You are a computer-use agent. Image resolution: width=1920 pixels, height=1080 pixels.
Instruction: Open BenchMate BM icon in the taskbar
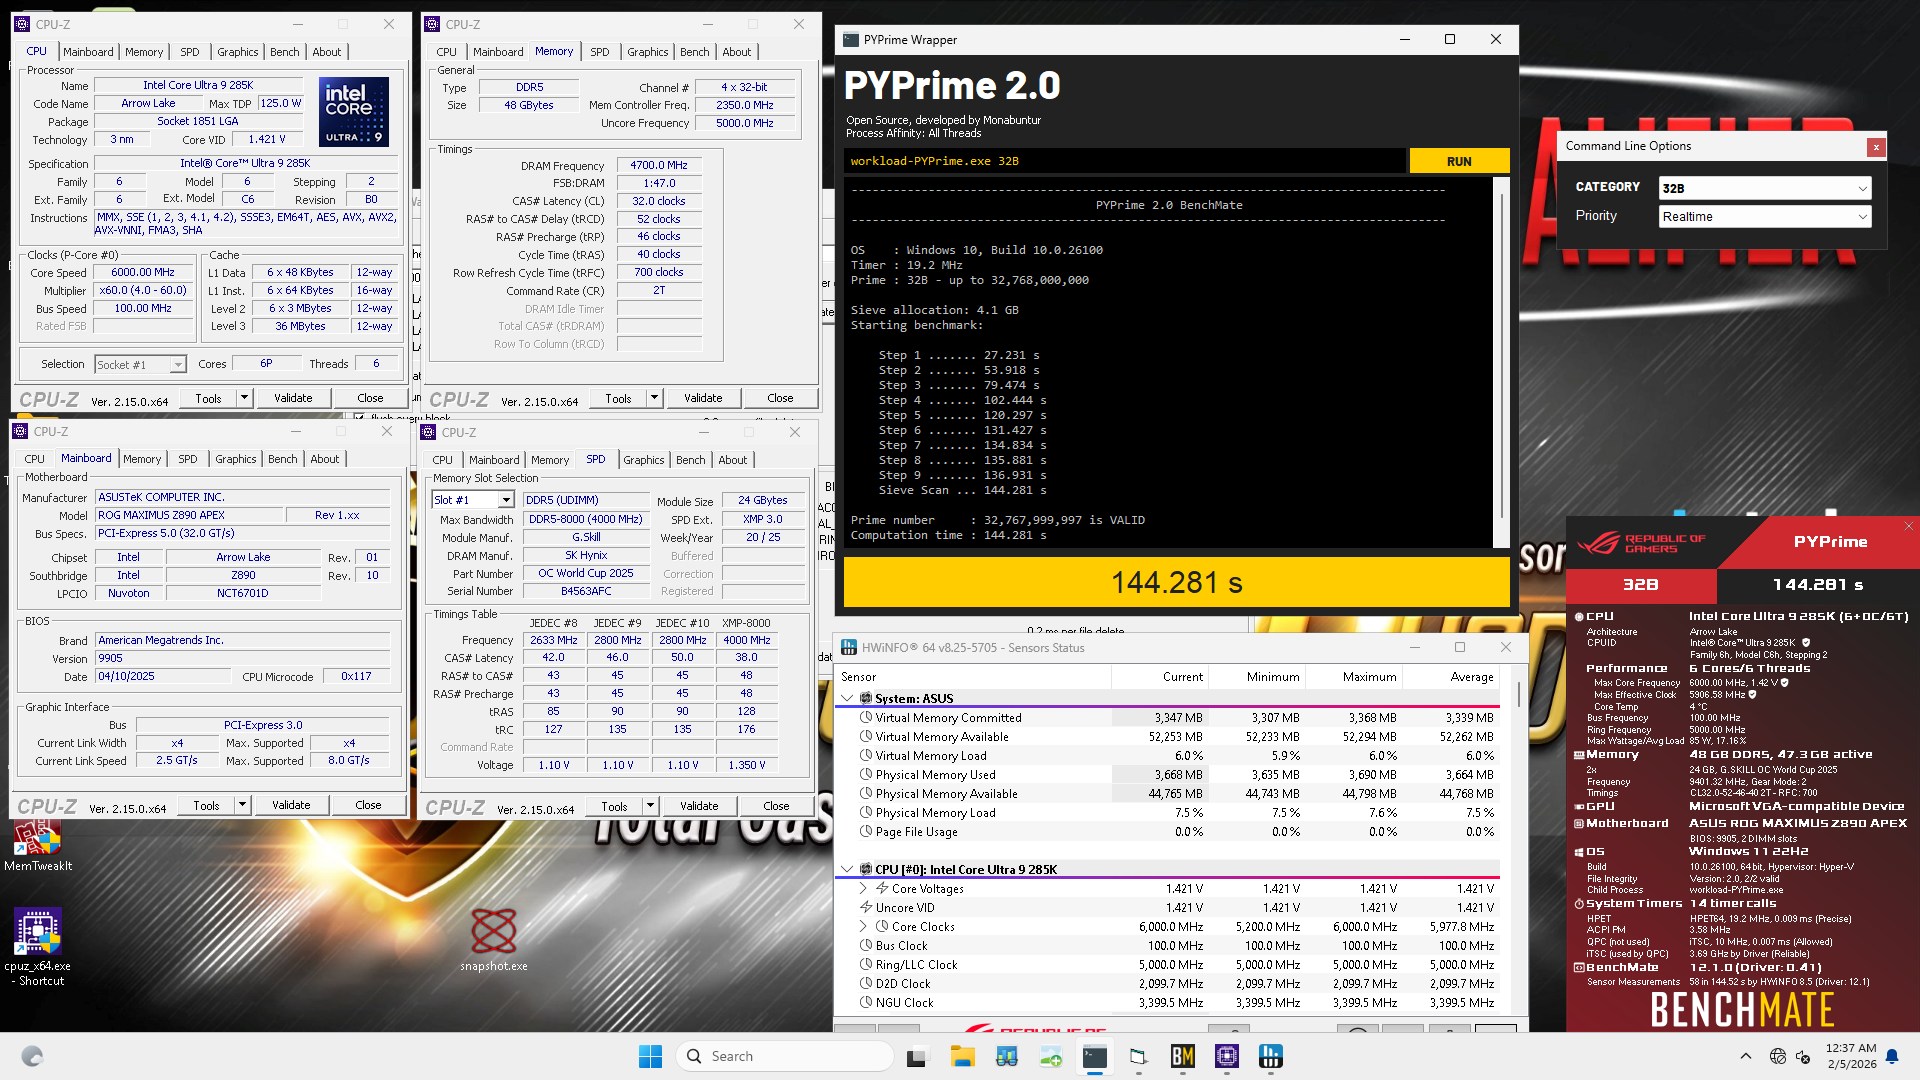(x=1182, y=1056)
